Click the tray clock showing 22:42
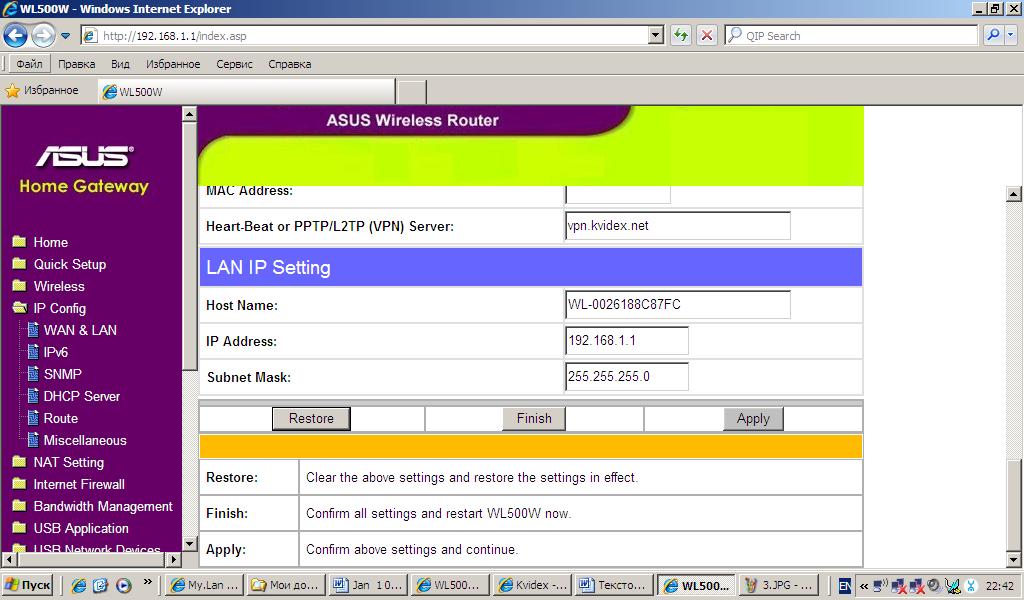1024x600 pixels. coord(999,586)
